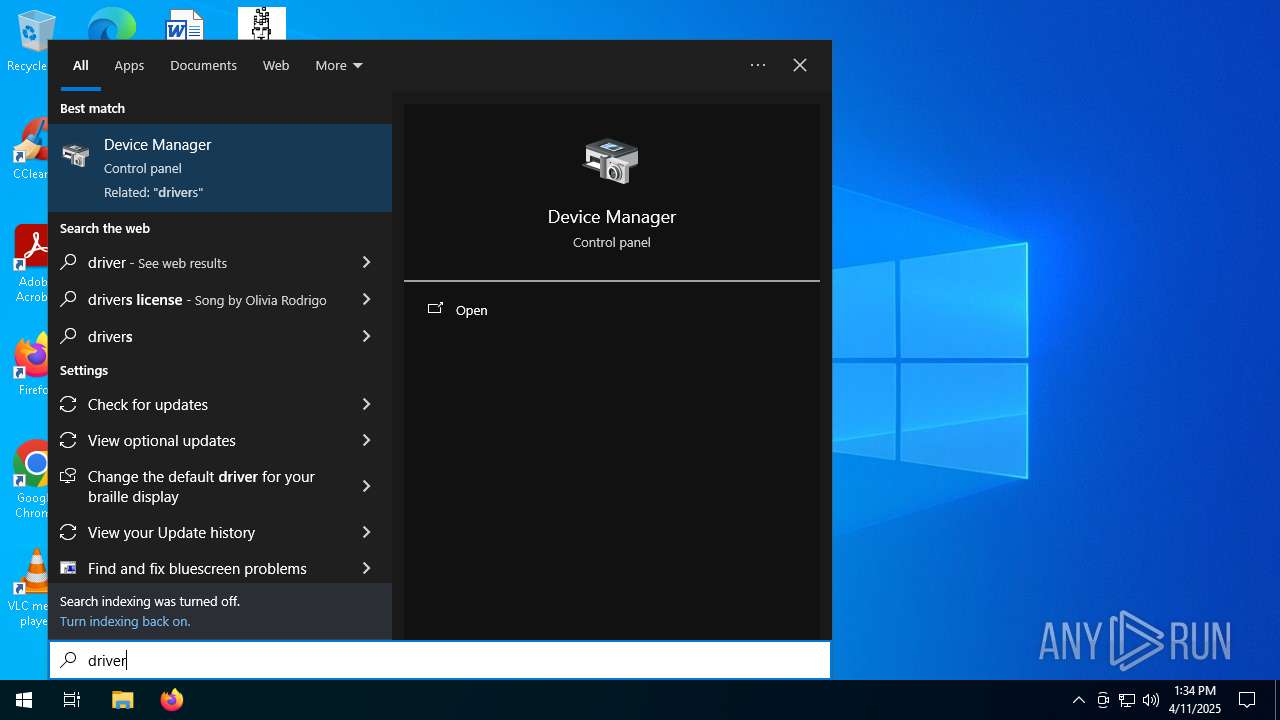Click magnifier icon in the search box
The image size is (1280, 720).
coord(69,660)
